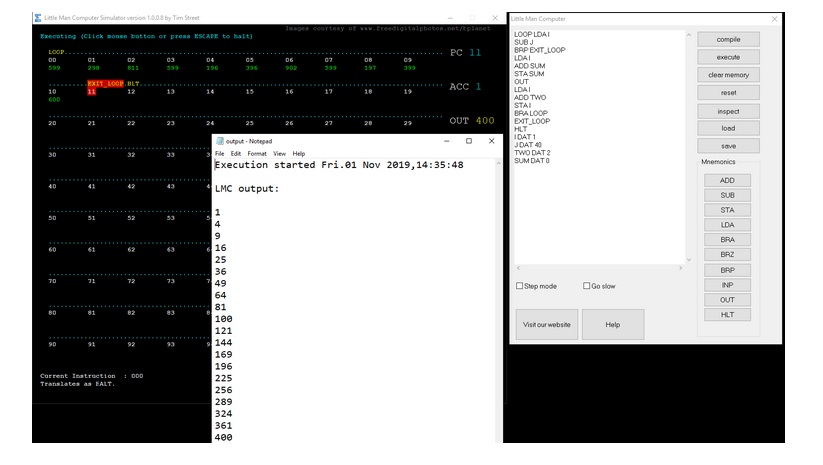Insert the HLT mnemonic
The image size is (823, 465).
(727, 315)
